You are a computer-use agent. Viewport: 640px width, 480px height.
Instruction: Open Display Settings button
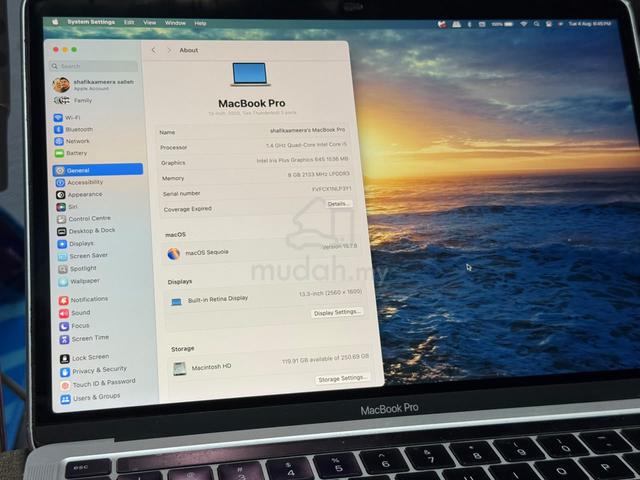[x=337, y=313]
